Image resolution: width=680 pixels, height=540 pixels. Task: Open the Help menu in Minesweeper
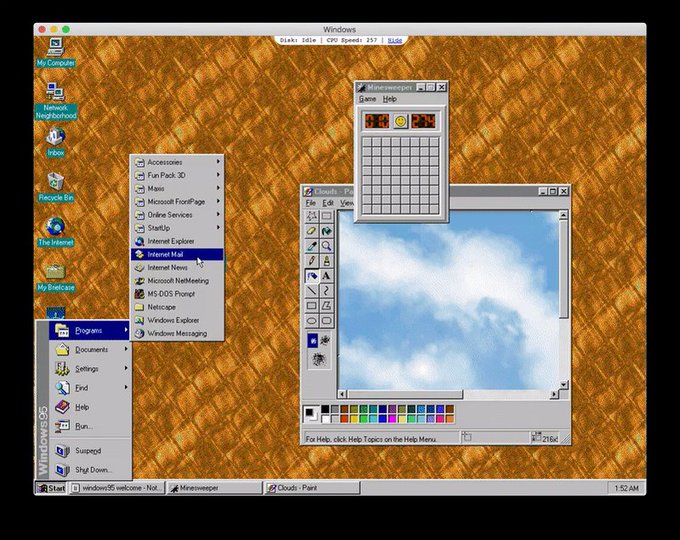pos(389,99)
